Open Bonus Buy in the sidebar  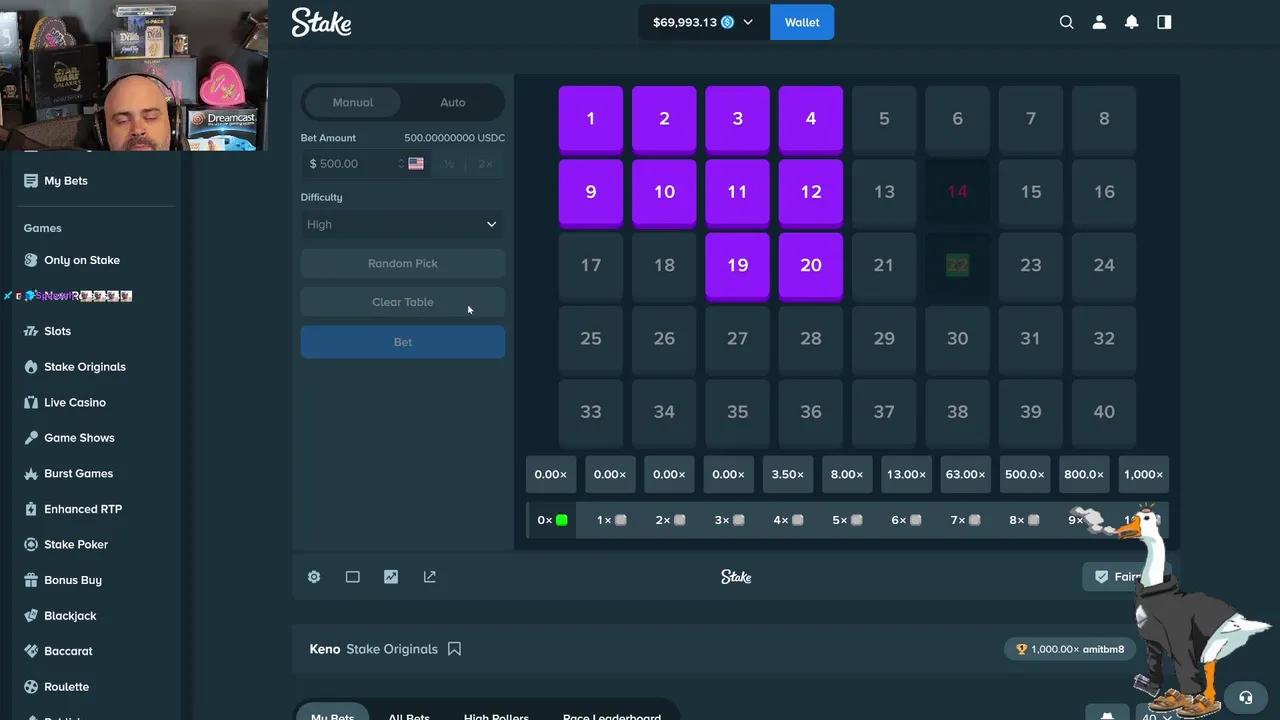pos(73,580)
